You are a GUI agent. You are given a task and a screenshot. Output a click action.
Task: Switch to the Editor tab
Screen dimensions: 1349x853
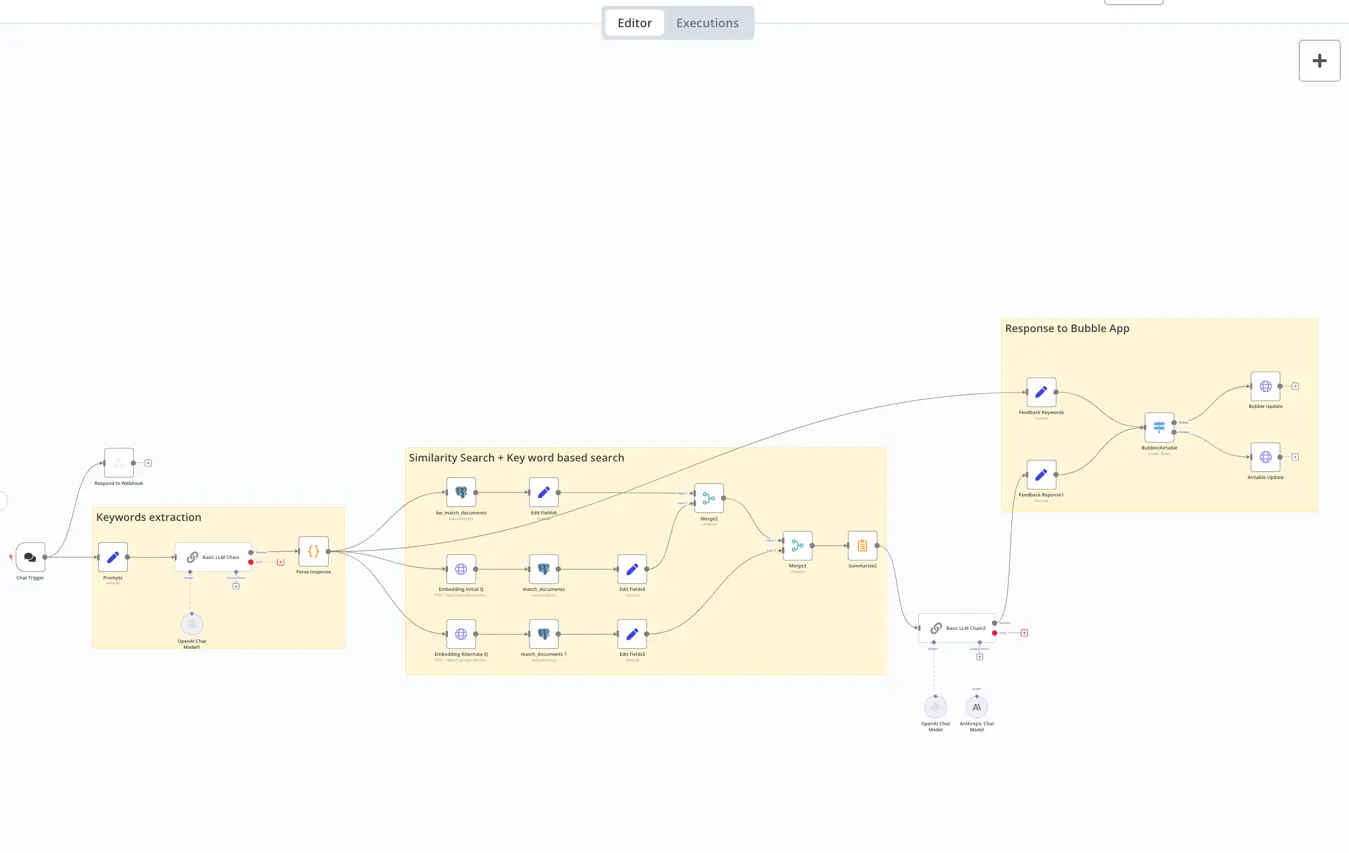pos(634,23)
